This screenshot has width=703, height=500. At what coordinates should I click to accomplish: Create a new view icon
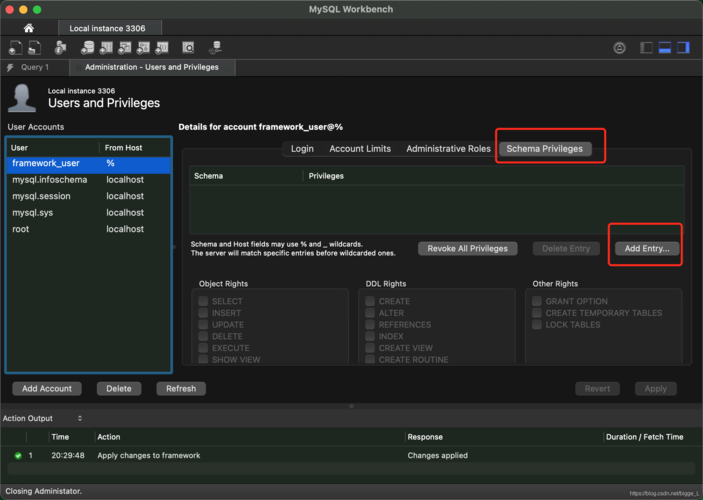click(x=124, y=48)
